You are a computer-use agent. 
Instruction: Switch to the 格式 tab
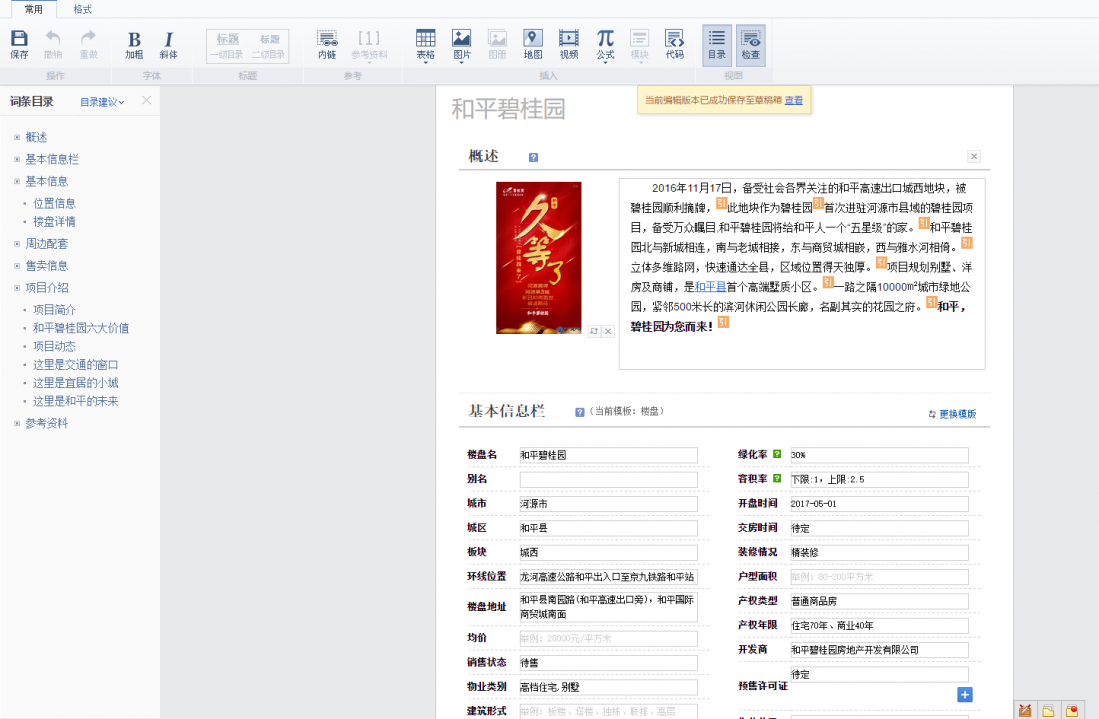[83, 9]
